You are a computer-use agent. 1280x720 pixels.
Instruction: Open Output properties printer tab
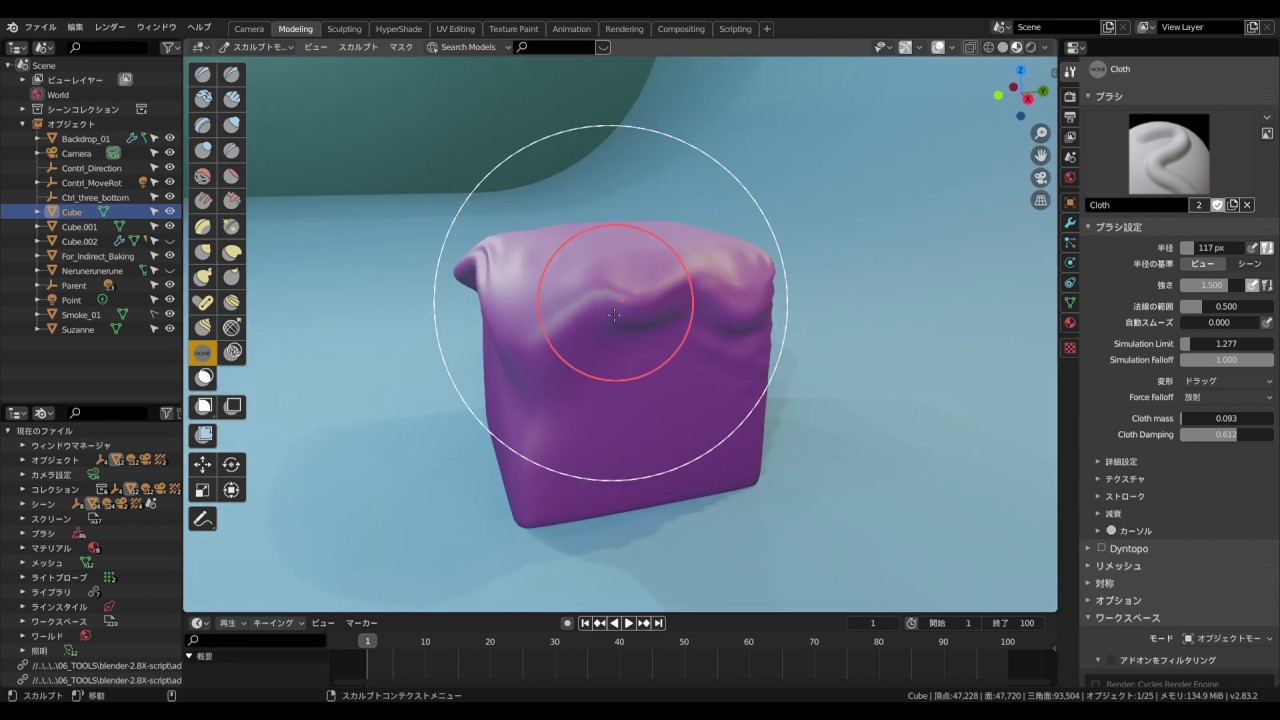tap(1070, 117)
